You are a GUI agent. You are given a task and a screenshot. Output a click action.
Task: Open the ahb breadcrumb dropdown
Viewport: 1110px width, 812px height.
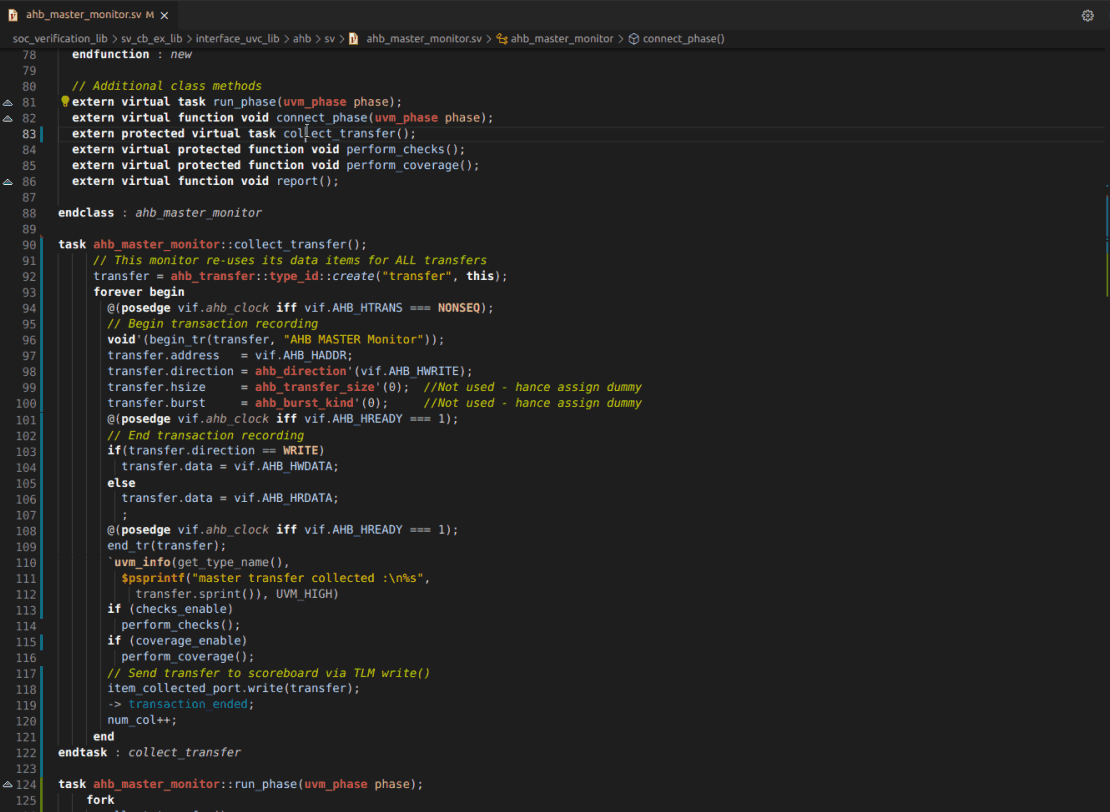click(301, 38)
